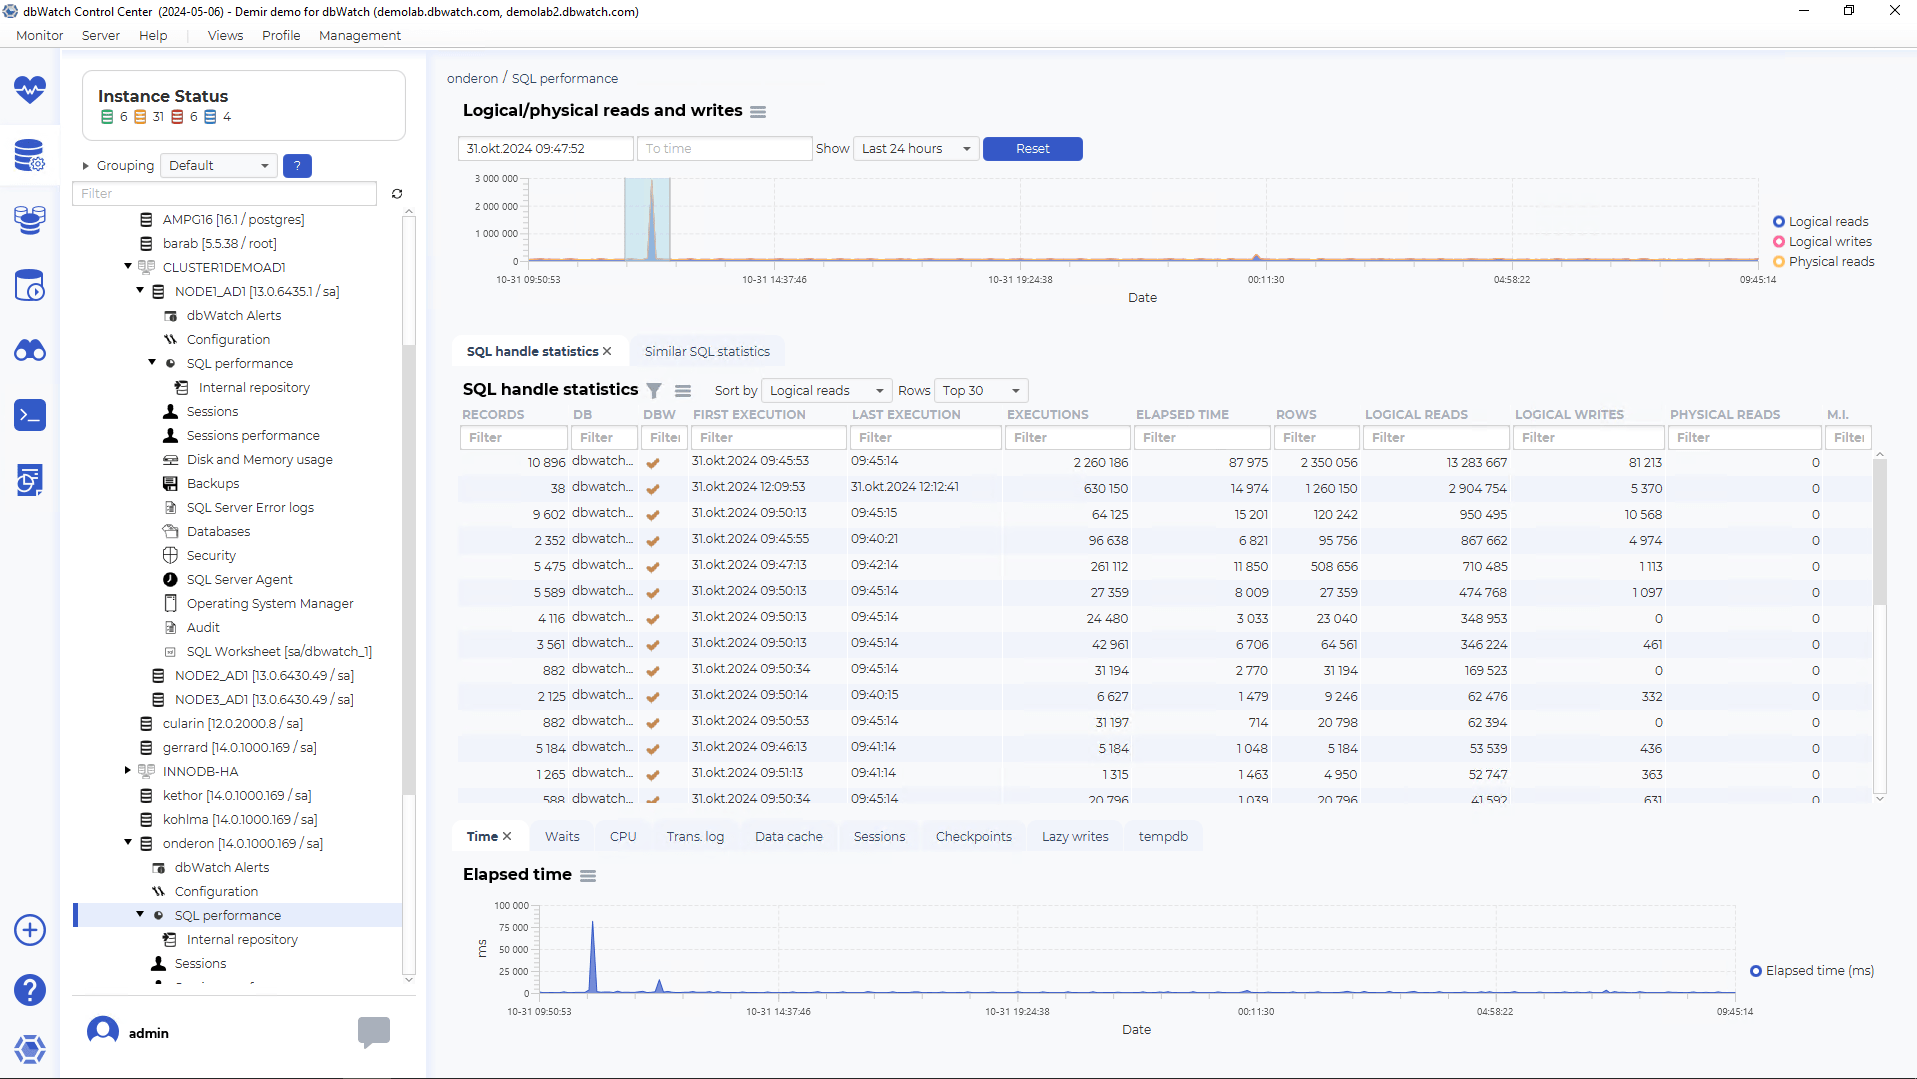This screenshot has height=1079, width=1917.
Task: Click the dbWatch logo icon at bottom
Action: (30, 1049)
